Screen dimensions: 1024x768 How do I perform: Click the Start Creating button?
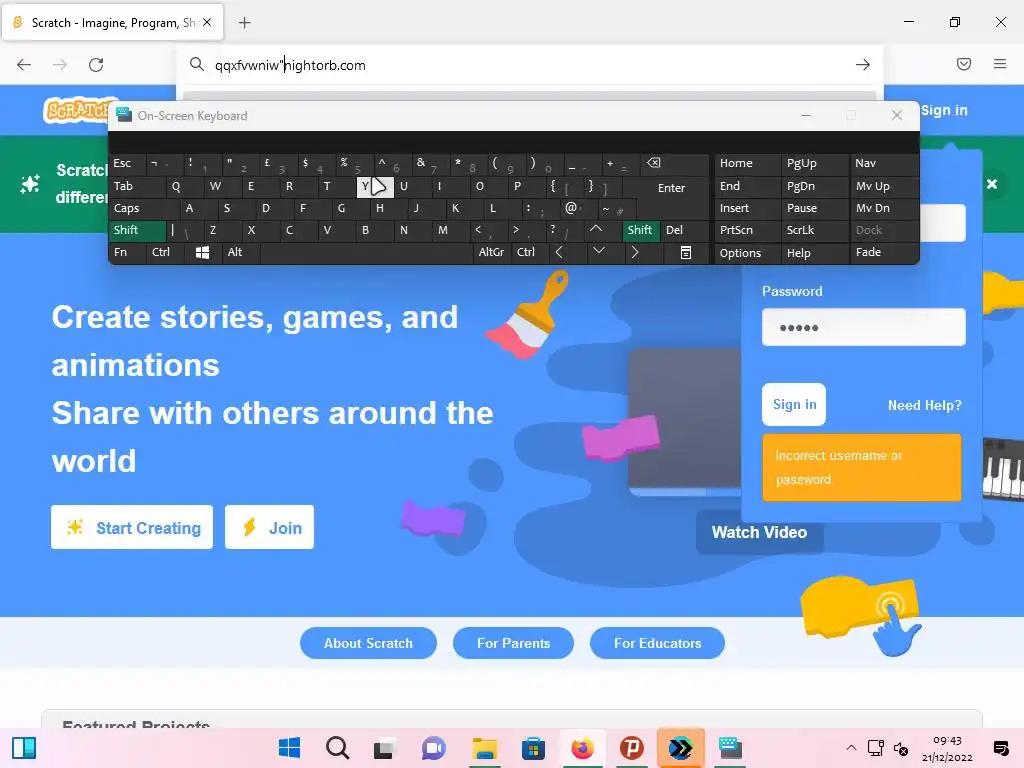tap(132, 527)
